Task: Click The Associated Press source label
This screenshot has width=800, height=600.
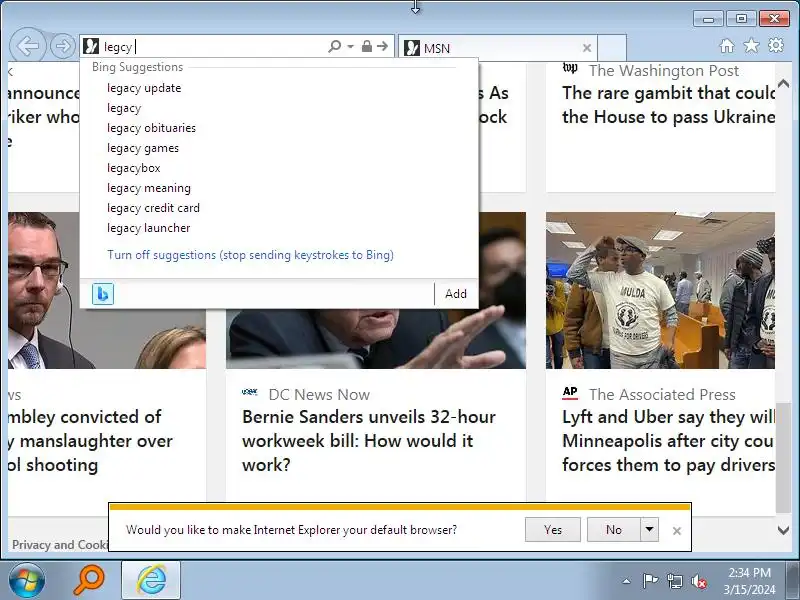Action: [662, 394]
